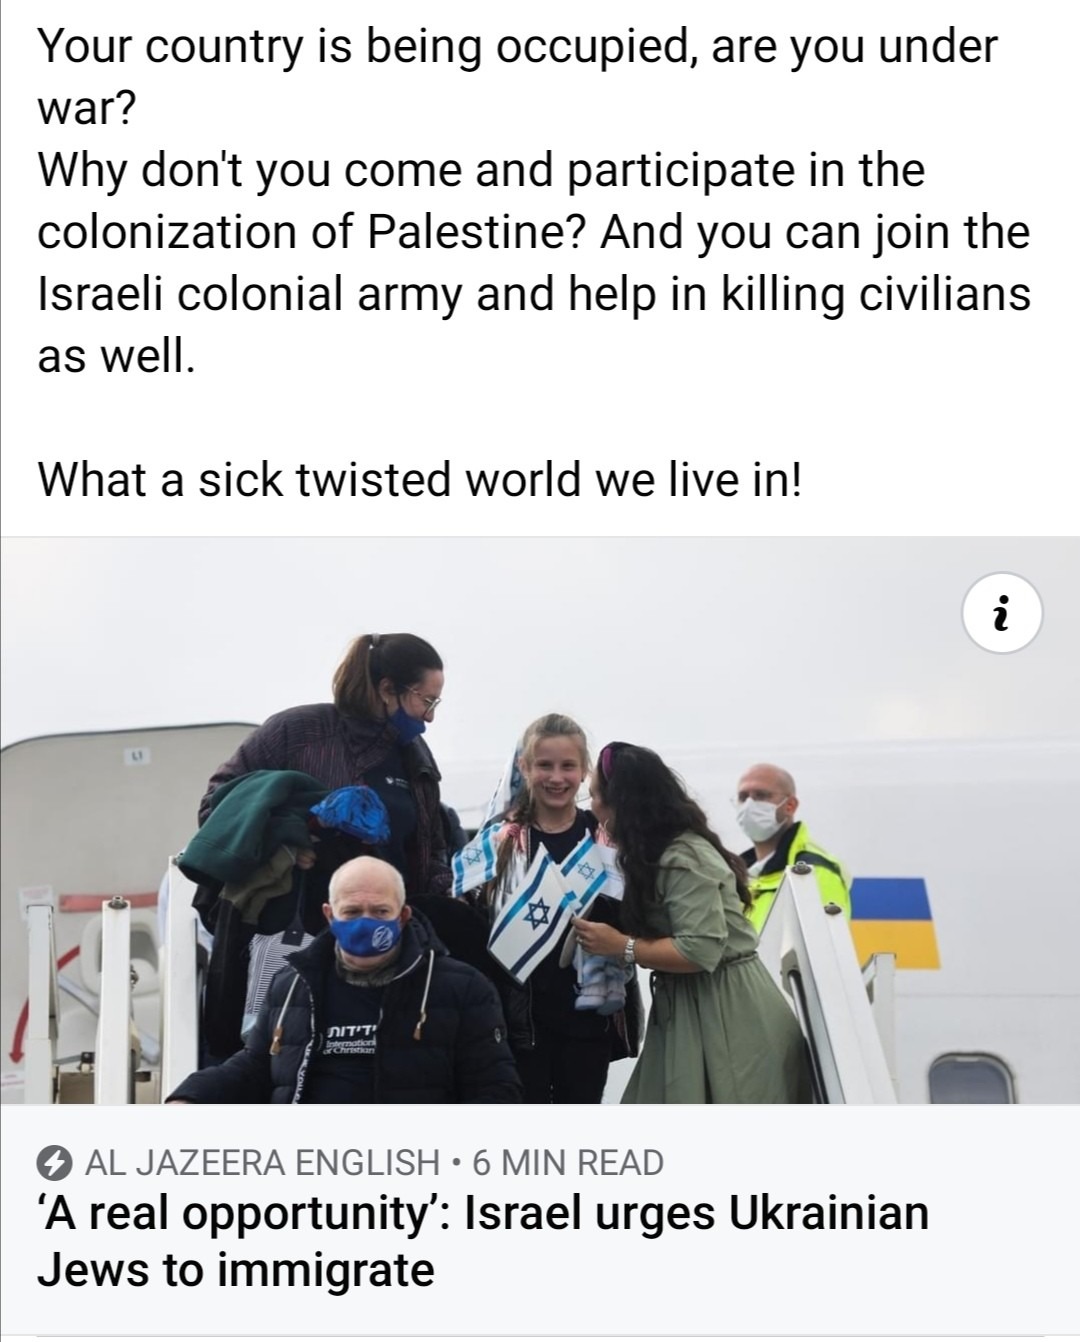Open the Al Jazeera English source label
This screenshot has height=1342, width=1080.
pyautogui.click(x=263, y=1163)
